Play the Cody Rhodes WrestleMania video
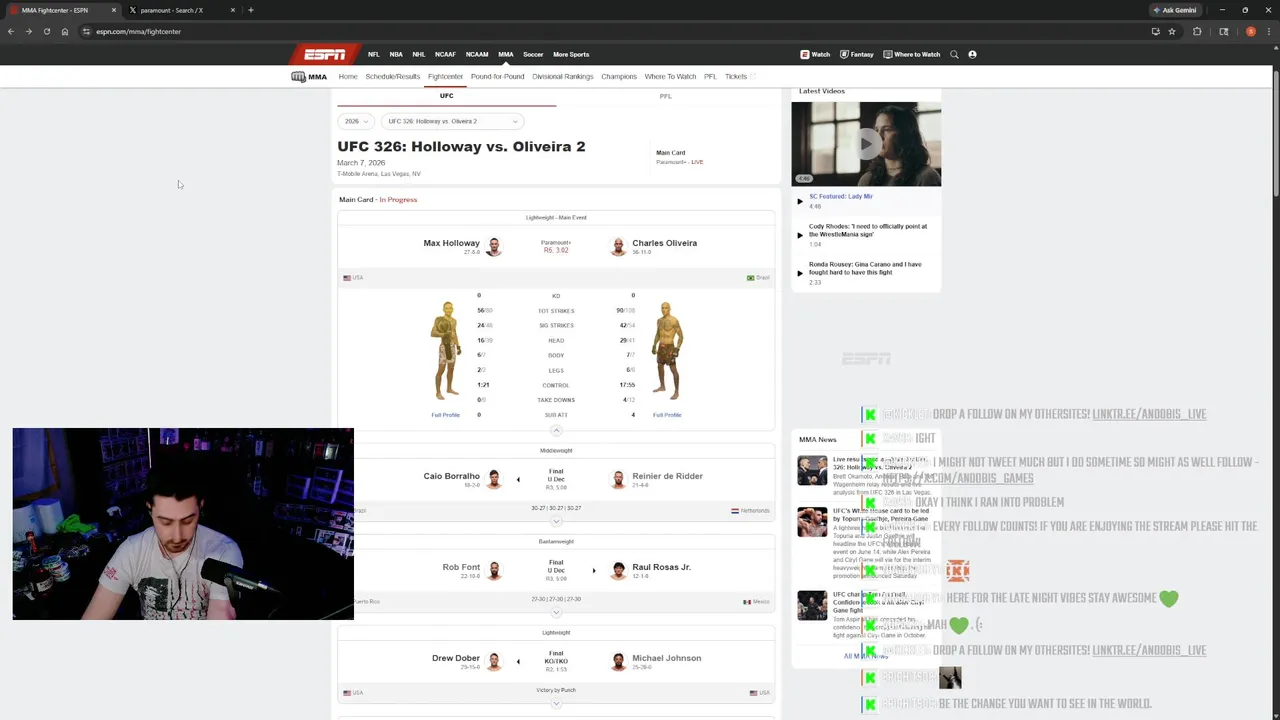Viewport: 1280px width, 720px height. coord(868,230)
